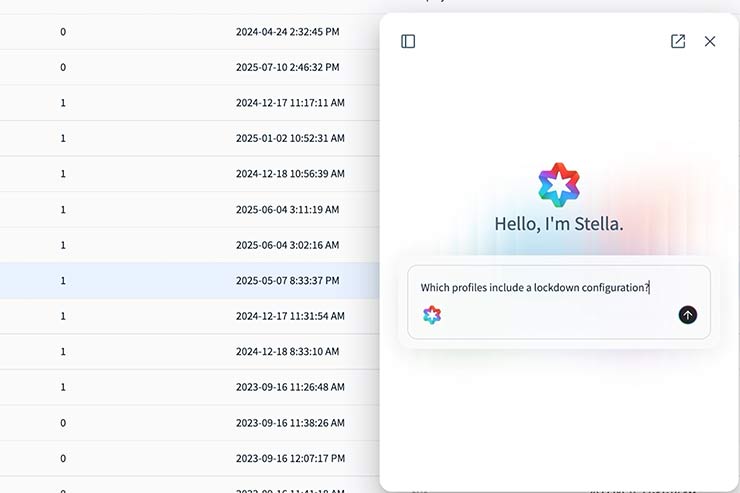Click the small Stella icon in prompt box
The height and width of the screenshot is (493, 740).
coord(432,315)
